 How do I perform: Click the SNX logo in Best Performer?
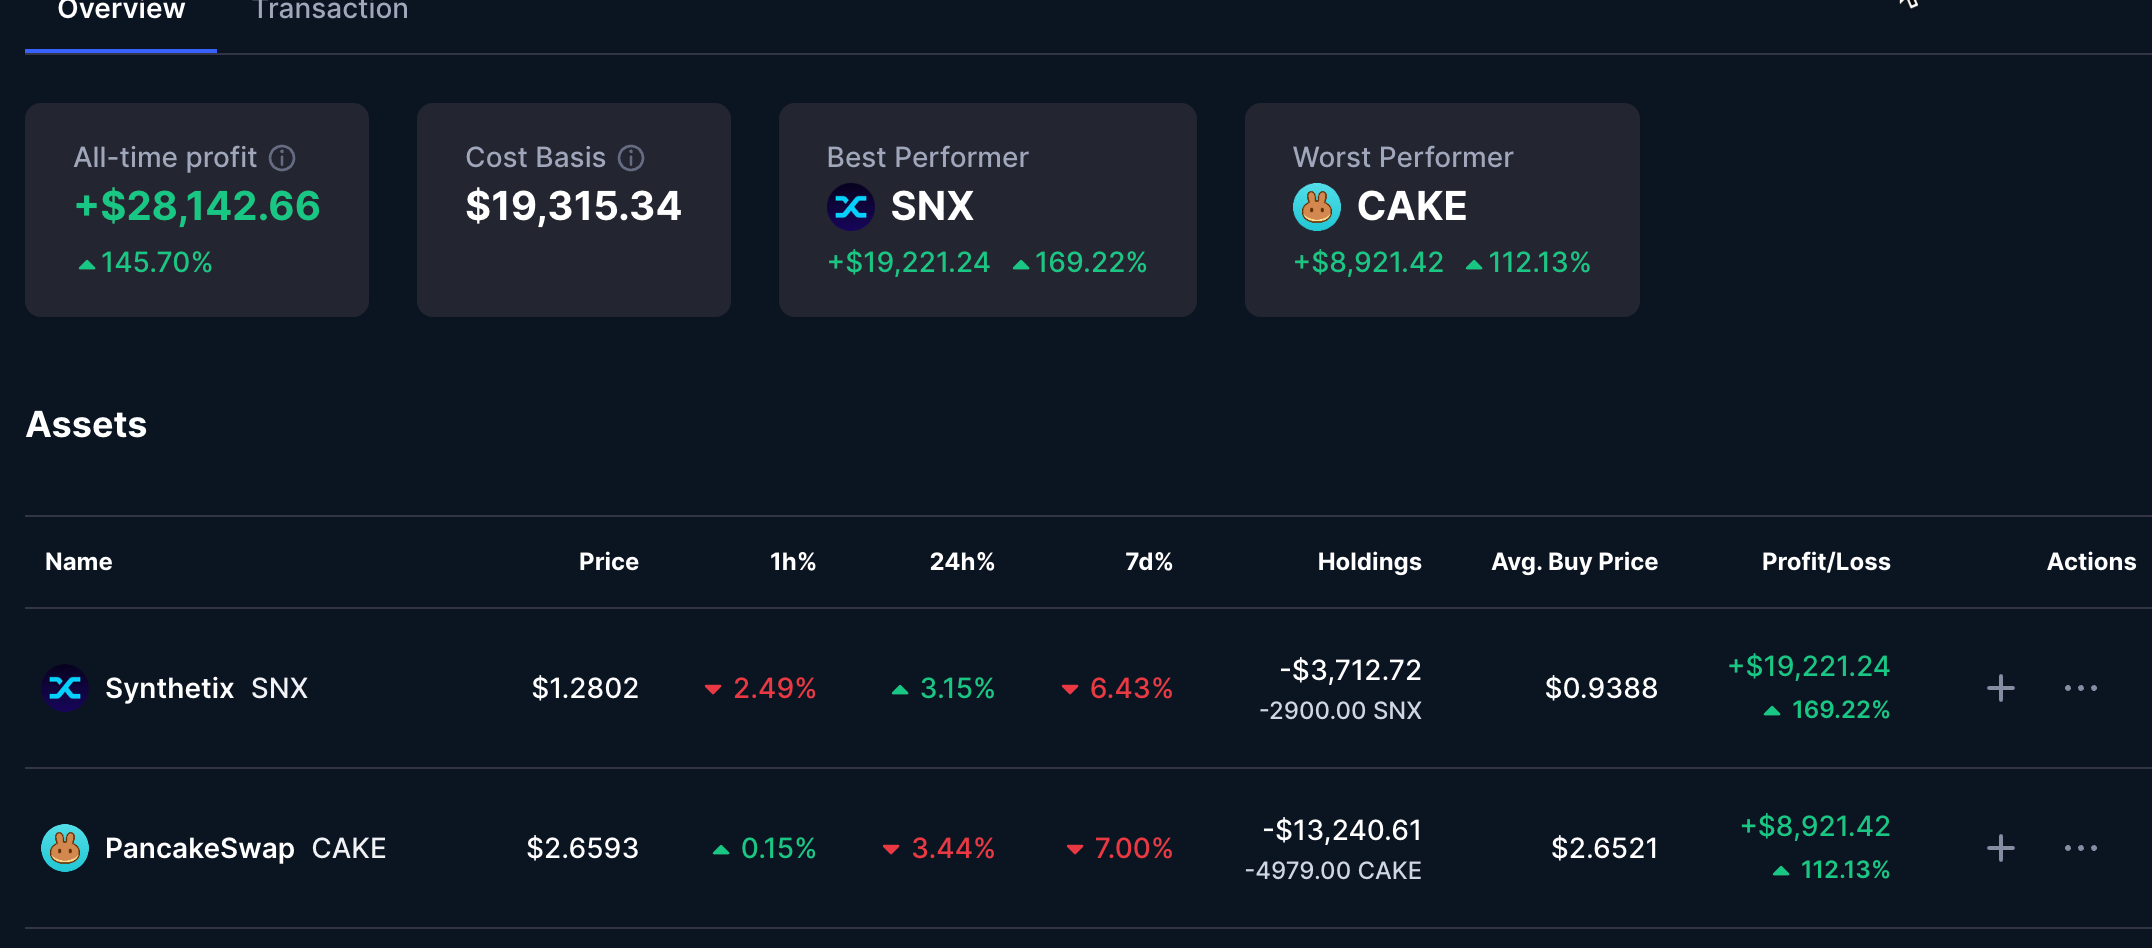click(x=851, y=207)
